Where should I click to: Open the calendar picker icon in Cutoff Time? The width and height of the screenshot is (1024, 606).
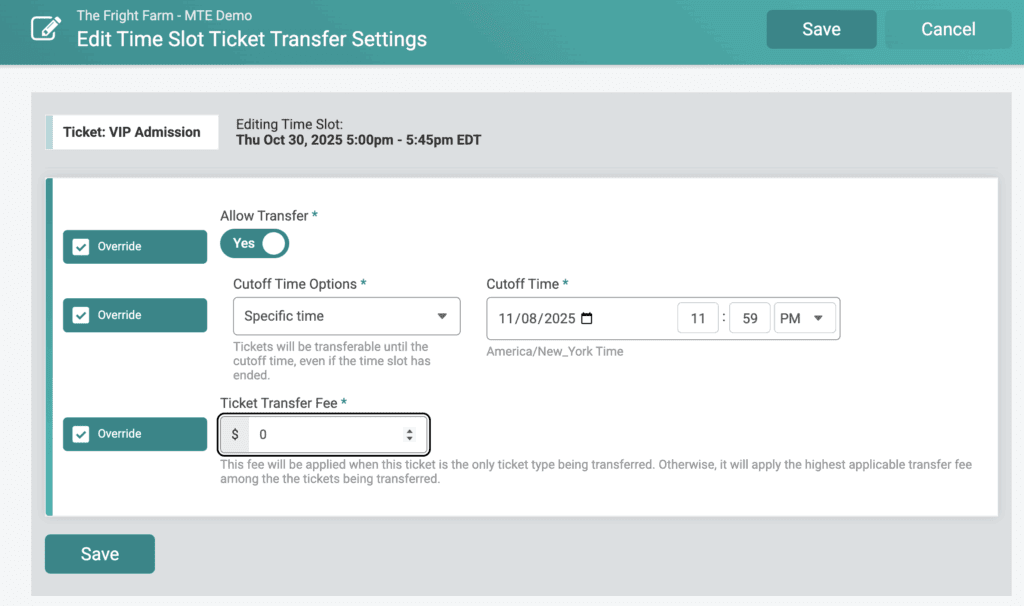pyautogui.click(x=587, y=319)
